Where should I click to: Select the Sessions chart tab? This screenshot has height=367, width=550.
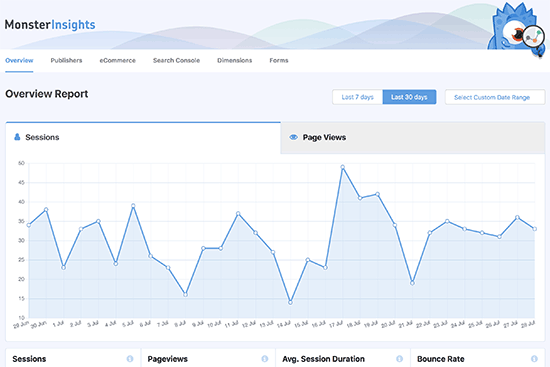pos(143,138)
